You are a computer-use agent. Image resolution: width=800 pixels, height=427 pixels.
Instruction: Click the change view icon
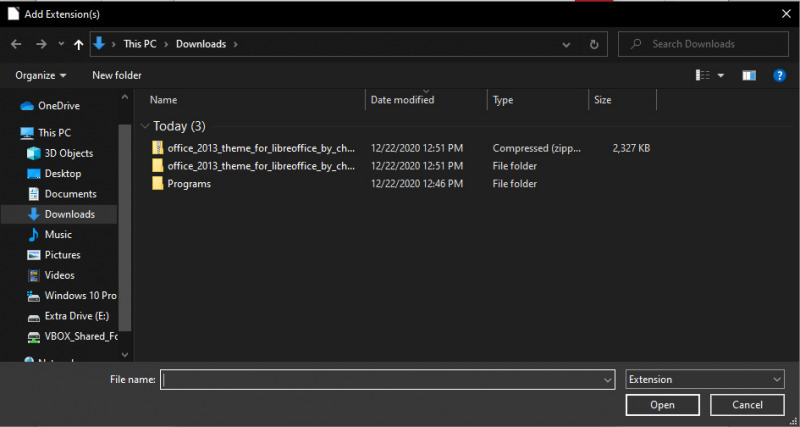(703, 75)
